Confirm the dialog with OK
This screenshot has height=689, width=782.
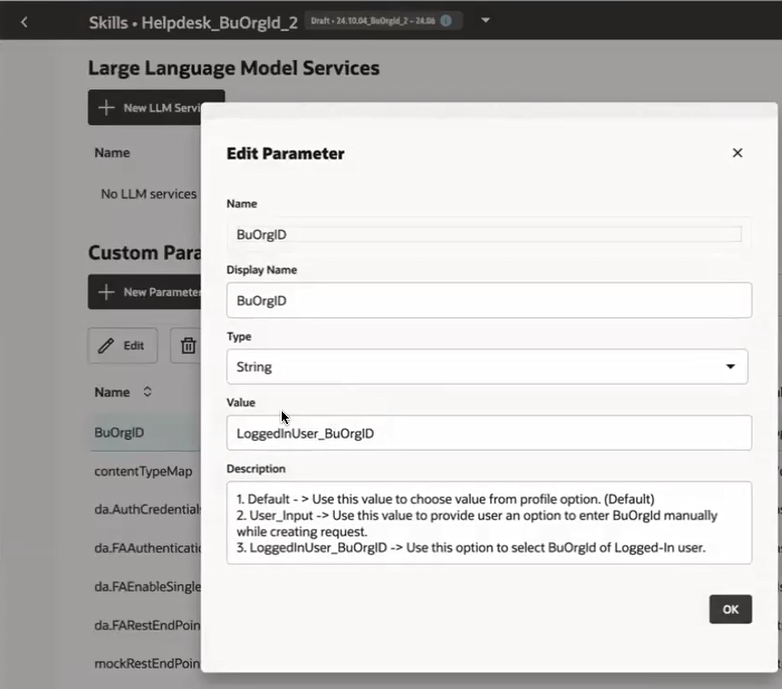[730, 609]
